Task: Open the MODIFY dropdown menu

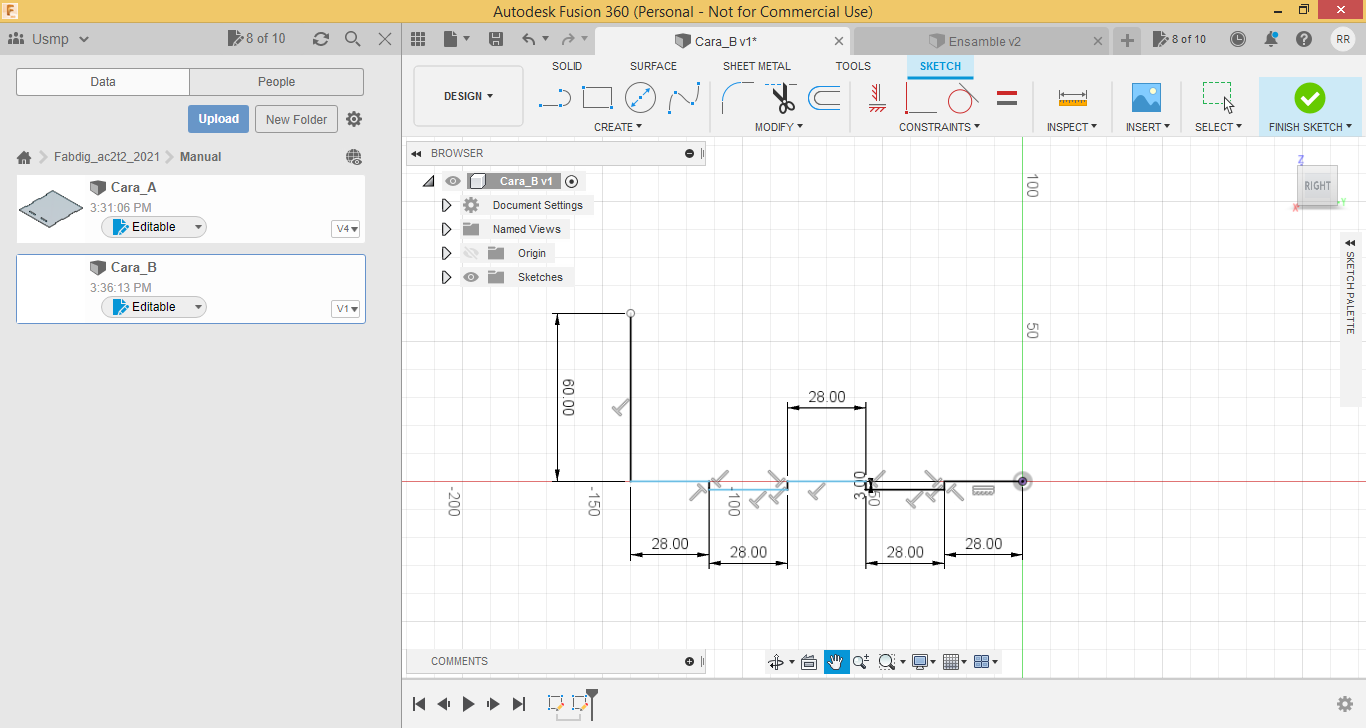Action: tap(779, 127)
